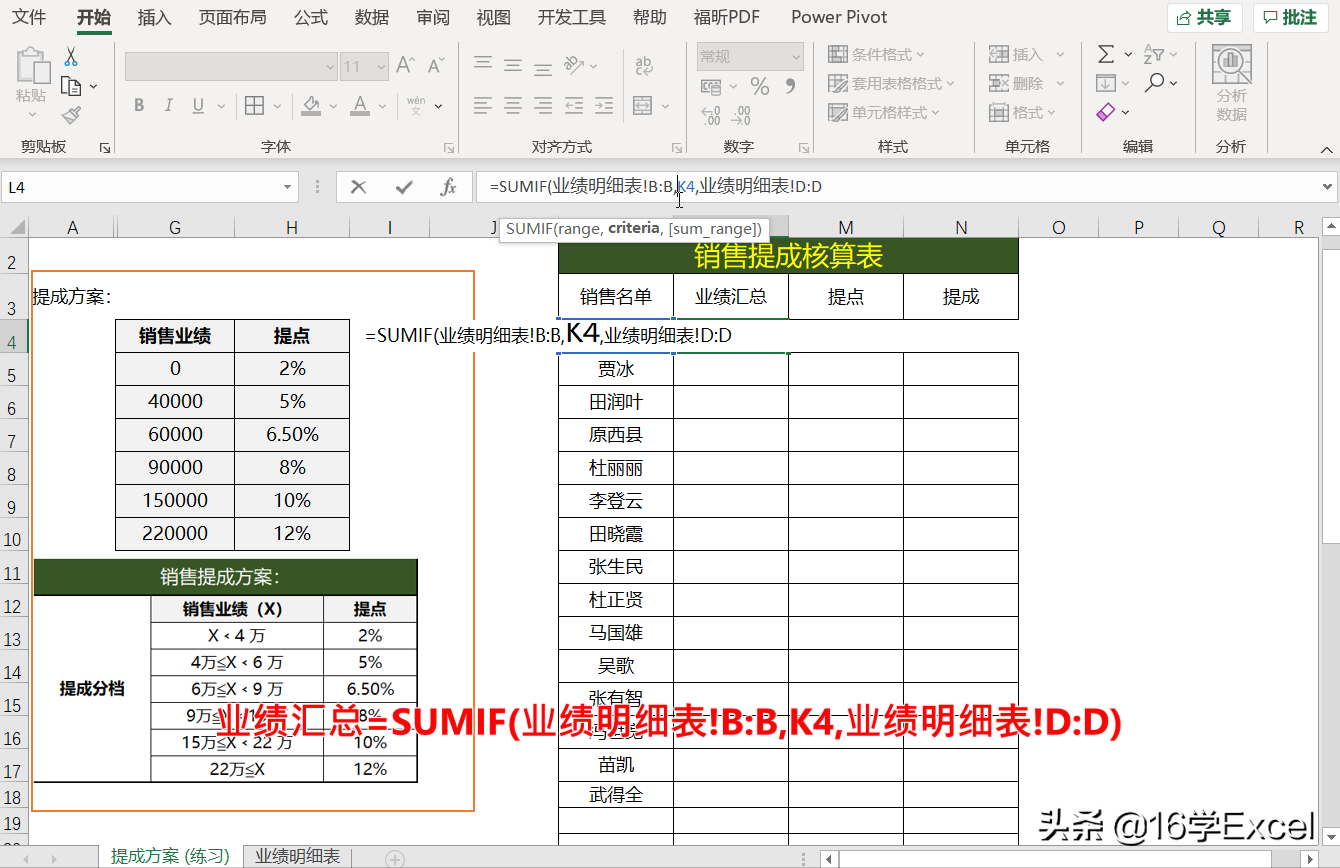Click the text orientation icon
Image resolution: width=1340 pixels, height=868 pixels.
tap(575, 66)
